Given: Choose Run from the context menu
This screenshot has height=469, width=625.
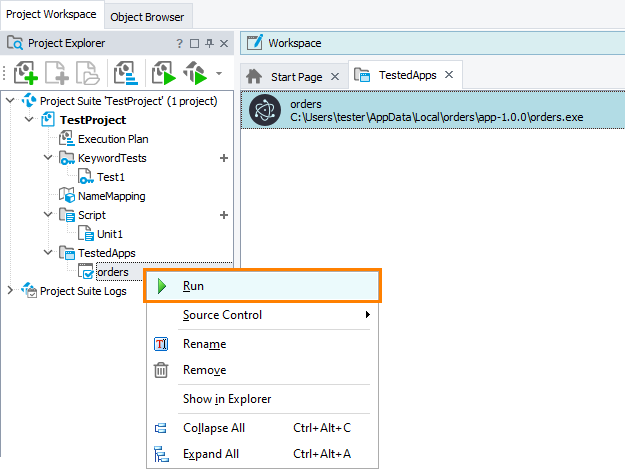Looking at the screenshot, I should [x=194, y=286].
